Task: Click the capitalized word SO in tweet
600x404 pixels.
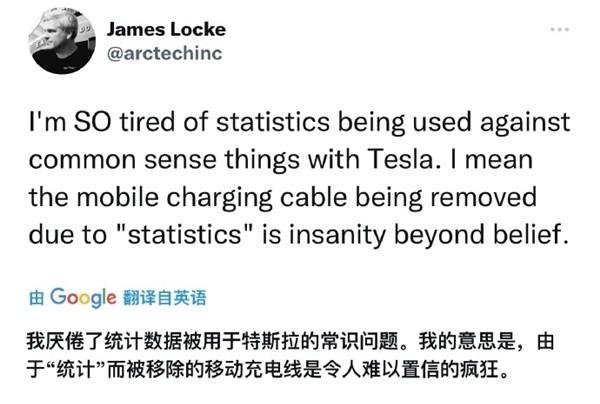Action: [x=92, y=122]
